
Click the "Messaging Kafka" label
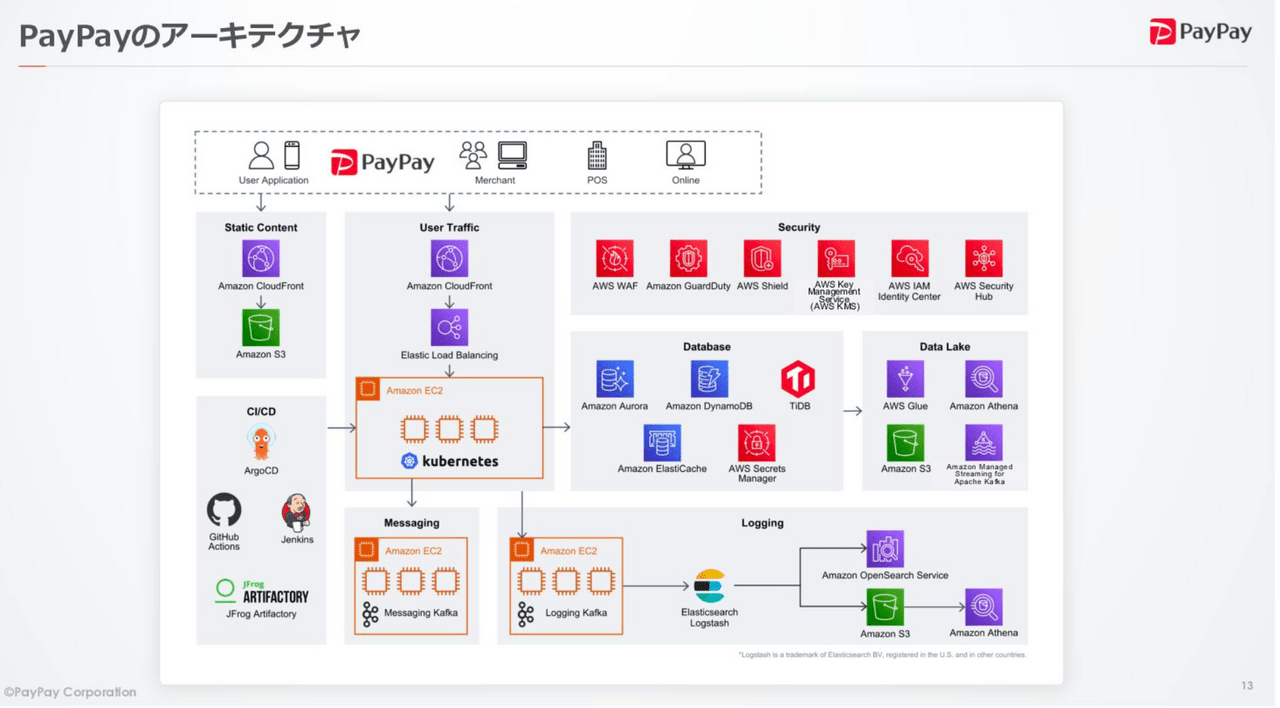point(421,613)
